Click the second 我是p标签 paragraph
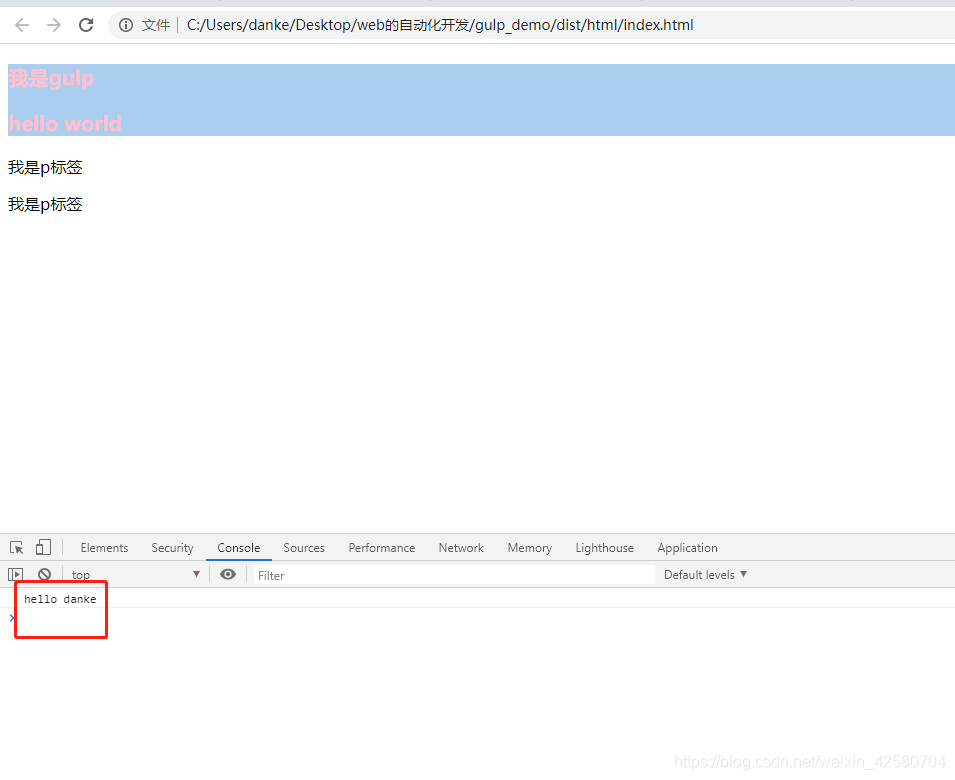955x780 pixels. pyautogui.click(x=45, y=205)
